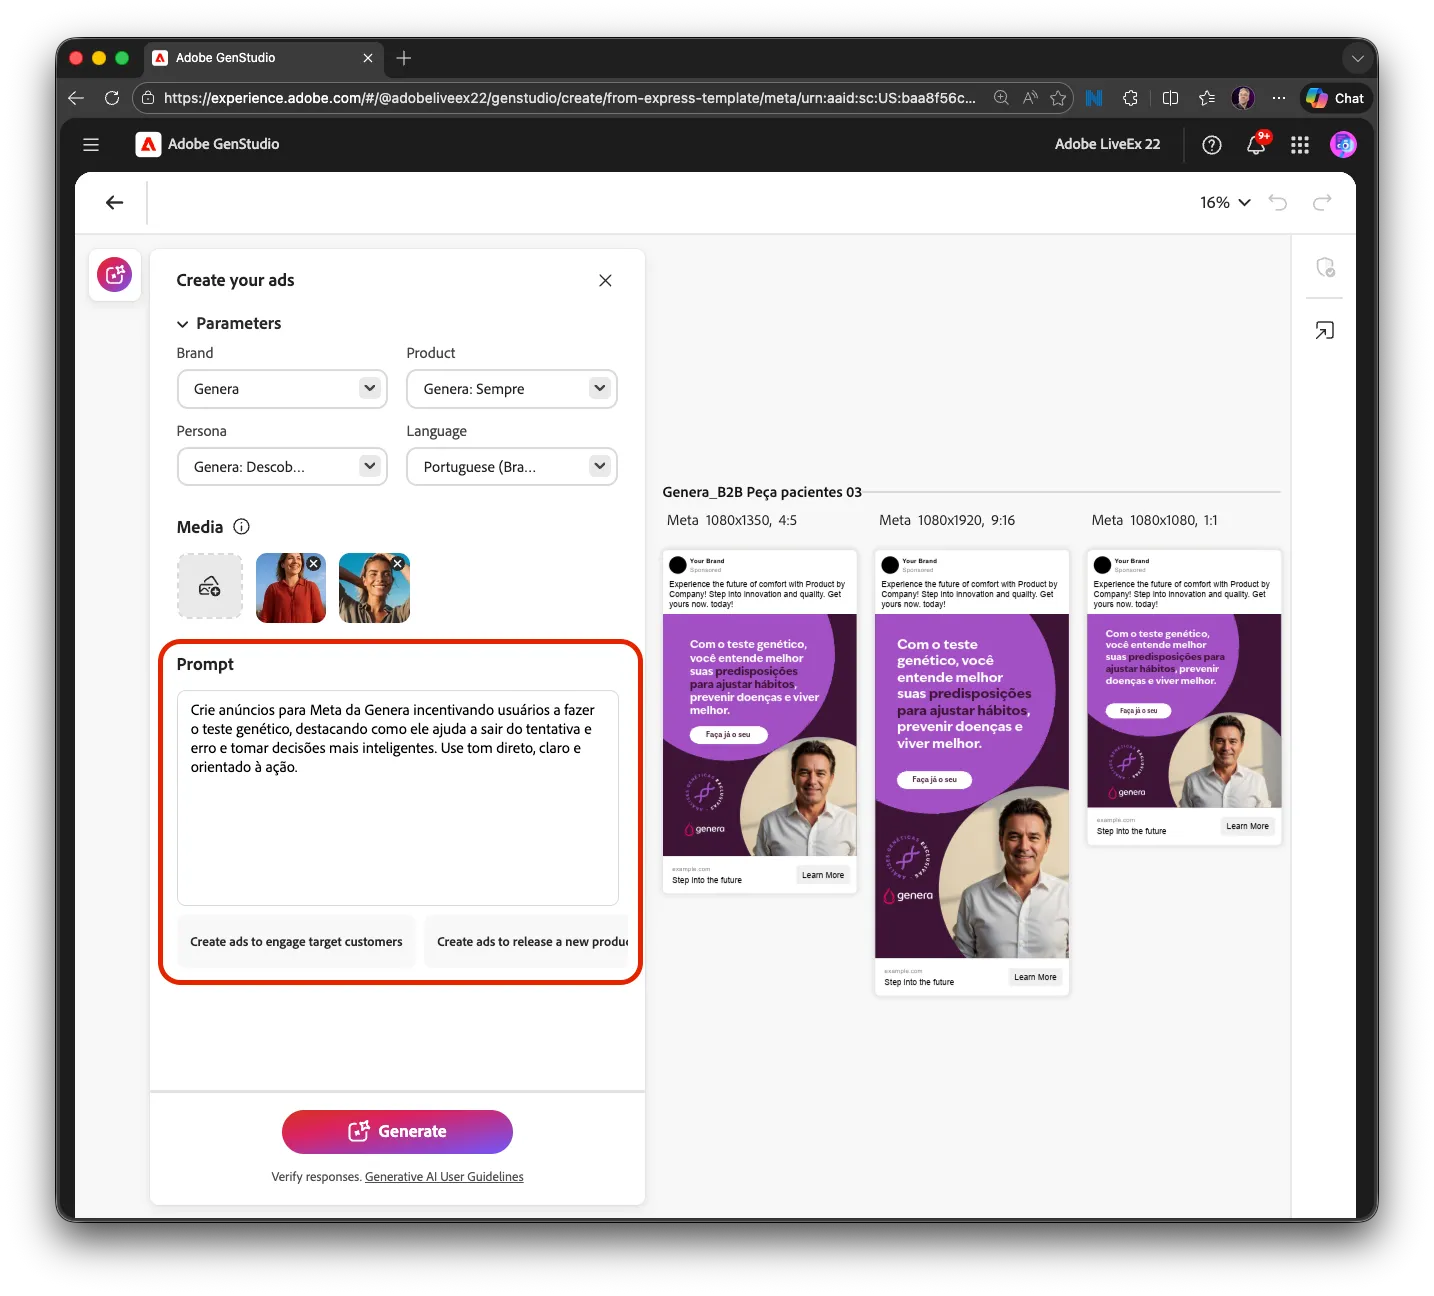This screenshot has width=1434, height=1296.
Task: Open the Persona dropdown Genera: Descob...
Action: (x=282, y=467)
